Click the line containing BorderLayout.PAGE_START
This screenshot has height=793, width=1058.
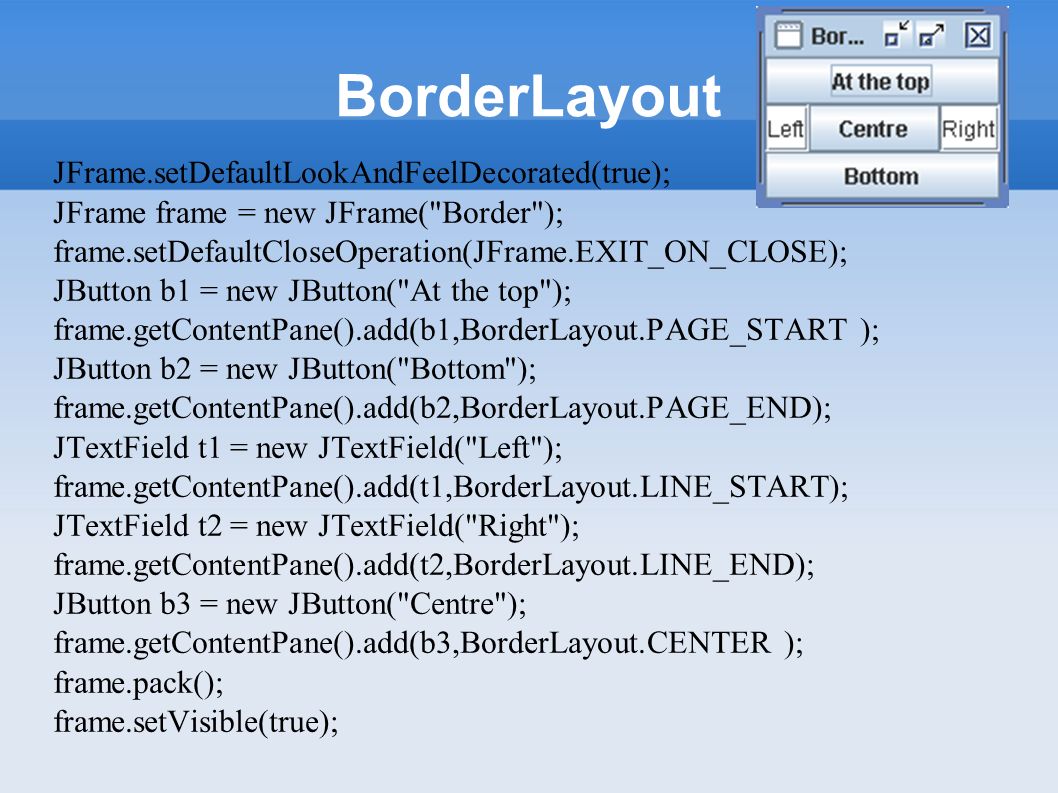[466, 331]
